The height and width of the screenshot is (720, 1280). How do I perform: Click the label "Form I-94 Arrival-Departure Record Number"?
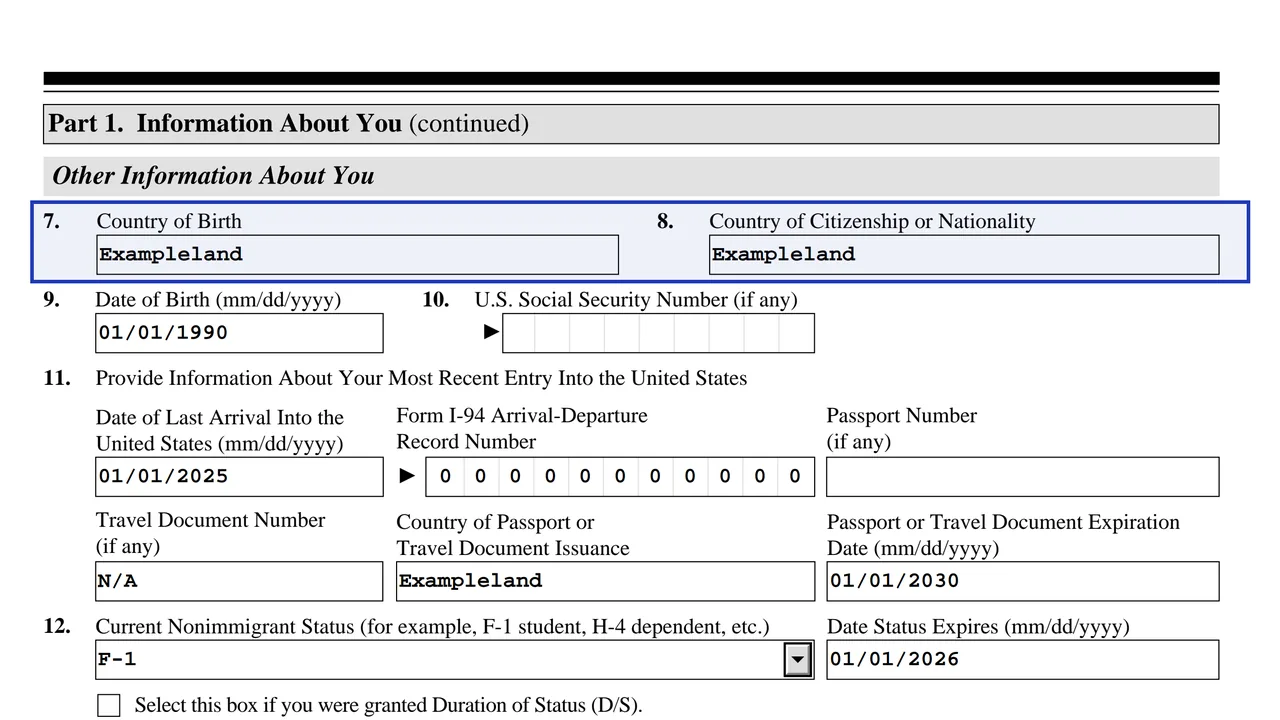[522, 429]
